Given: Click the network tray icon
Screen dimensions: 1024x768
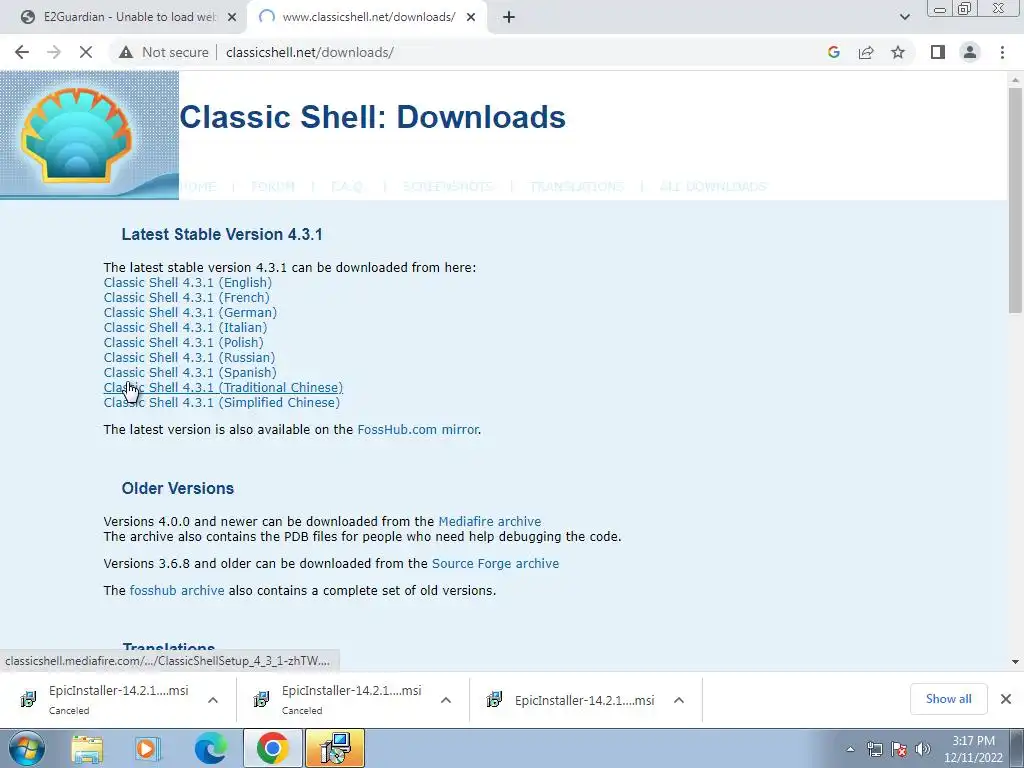Looking at the screenshot, I should [874, 749].
